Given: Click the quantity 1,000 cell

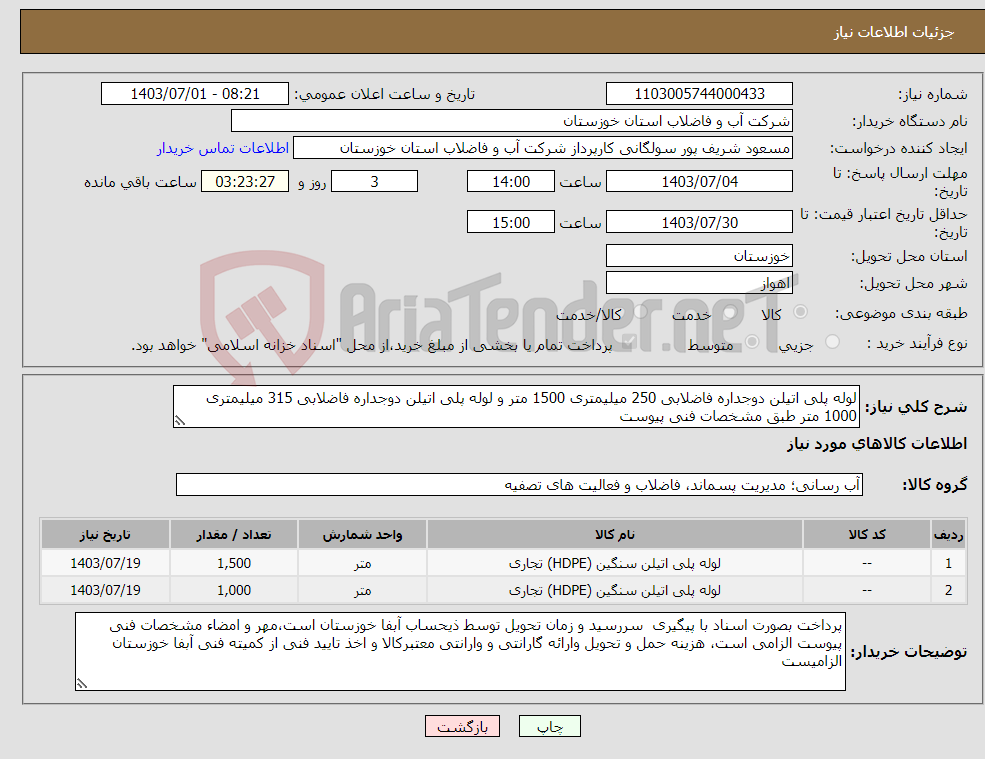Looking at the screenshot, I should [234, 590].
